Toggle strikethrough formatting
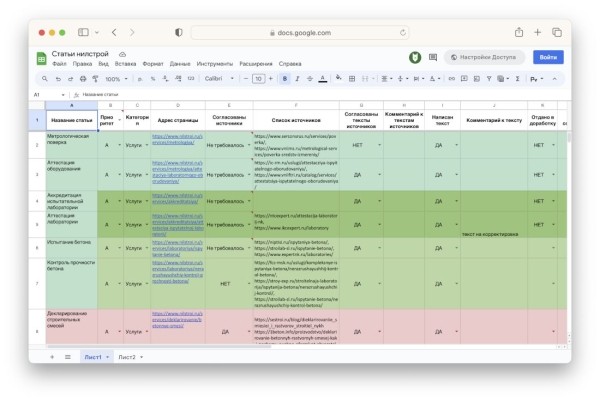Screen dimensions: 600x401 (x=308, y=78)
